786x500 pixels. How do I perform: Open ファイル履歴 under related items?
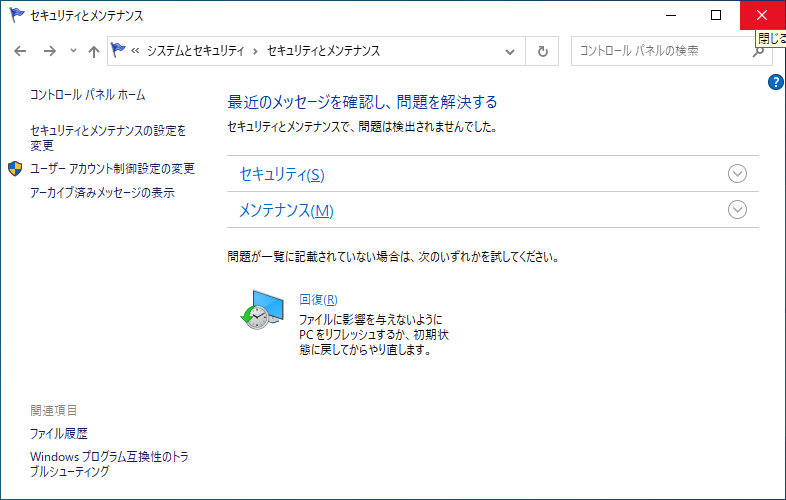59,434
